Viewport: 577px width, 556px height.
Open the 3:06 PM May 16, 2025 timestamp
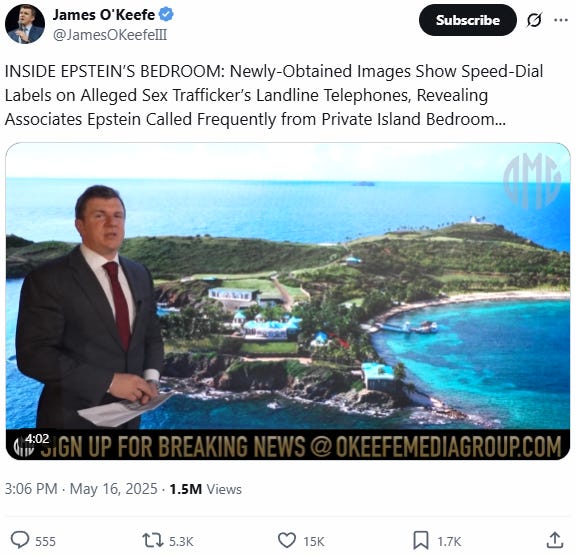pos(81,489)
